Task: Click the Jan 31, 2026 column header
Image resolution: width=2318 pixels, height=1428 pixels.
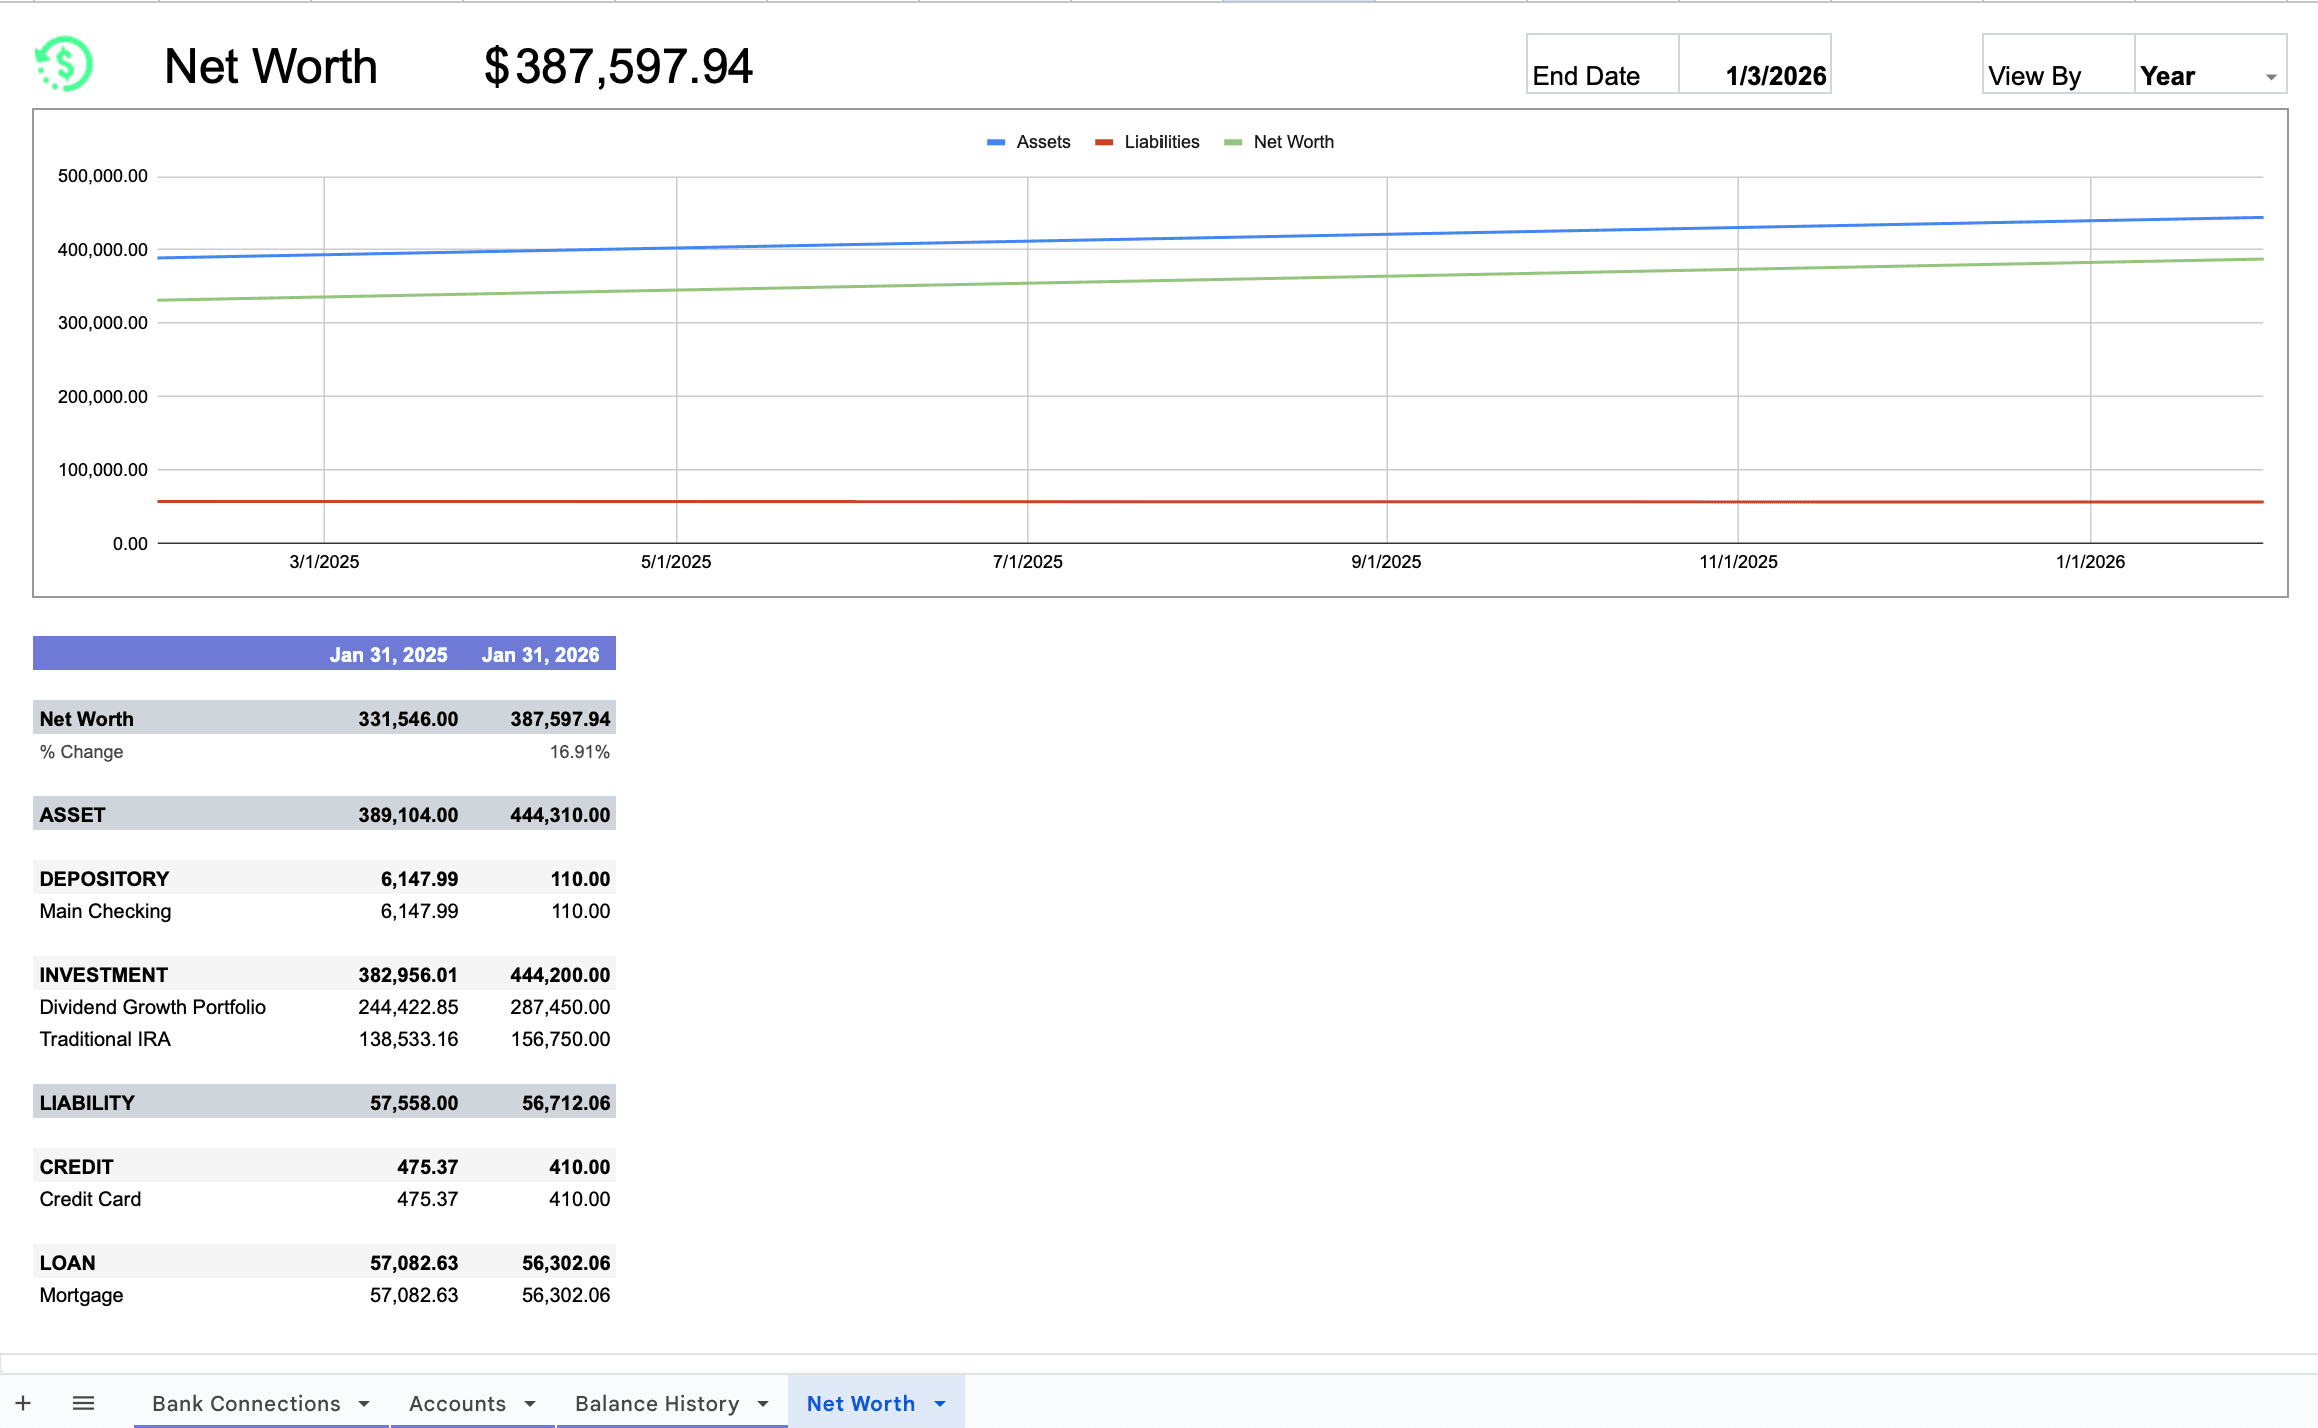Action: (541, 654)
